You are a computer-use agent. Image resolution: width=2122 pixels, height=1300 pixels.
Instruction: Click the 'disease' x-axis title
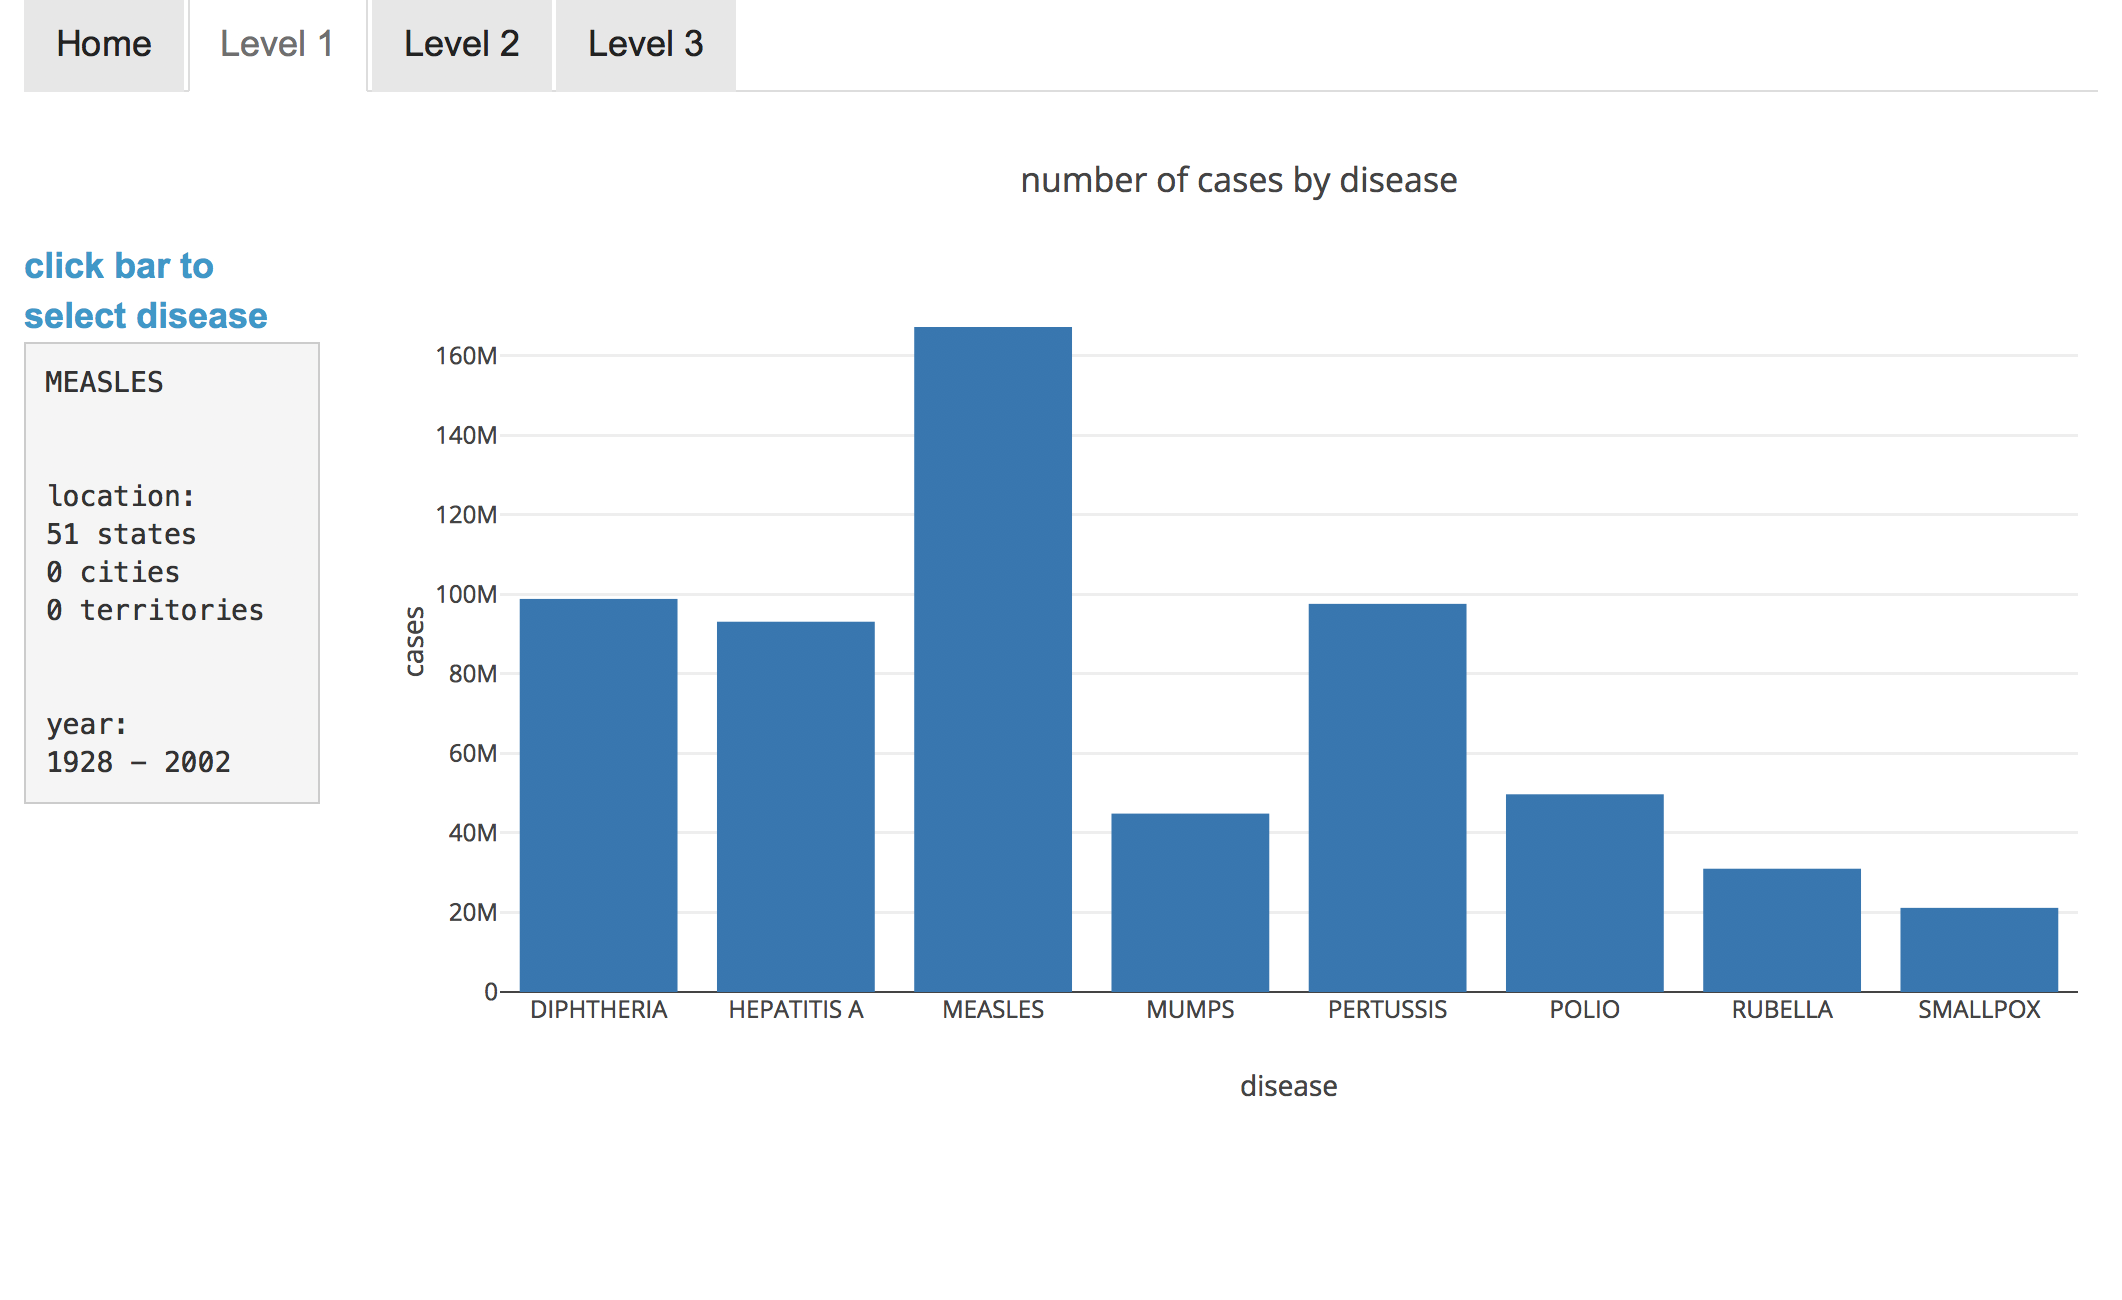1288,1086
